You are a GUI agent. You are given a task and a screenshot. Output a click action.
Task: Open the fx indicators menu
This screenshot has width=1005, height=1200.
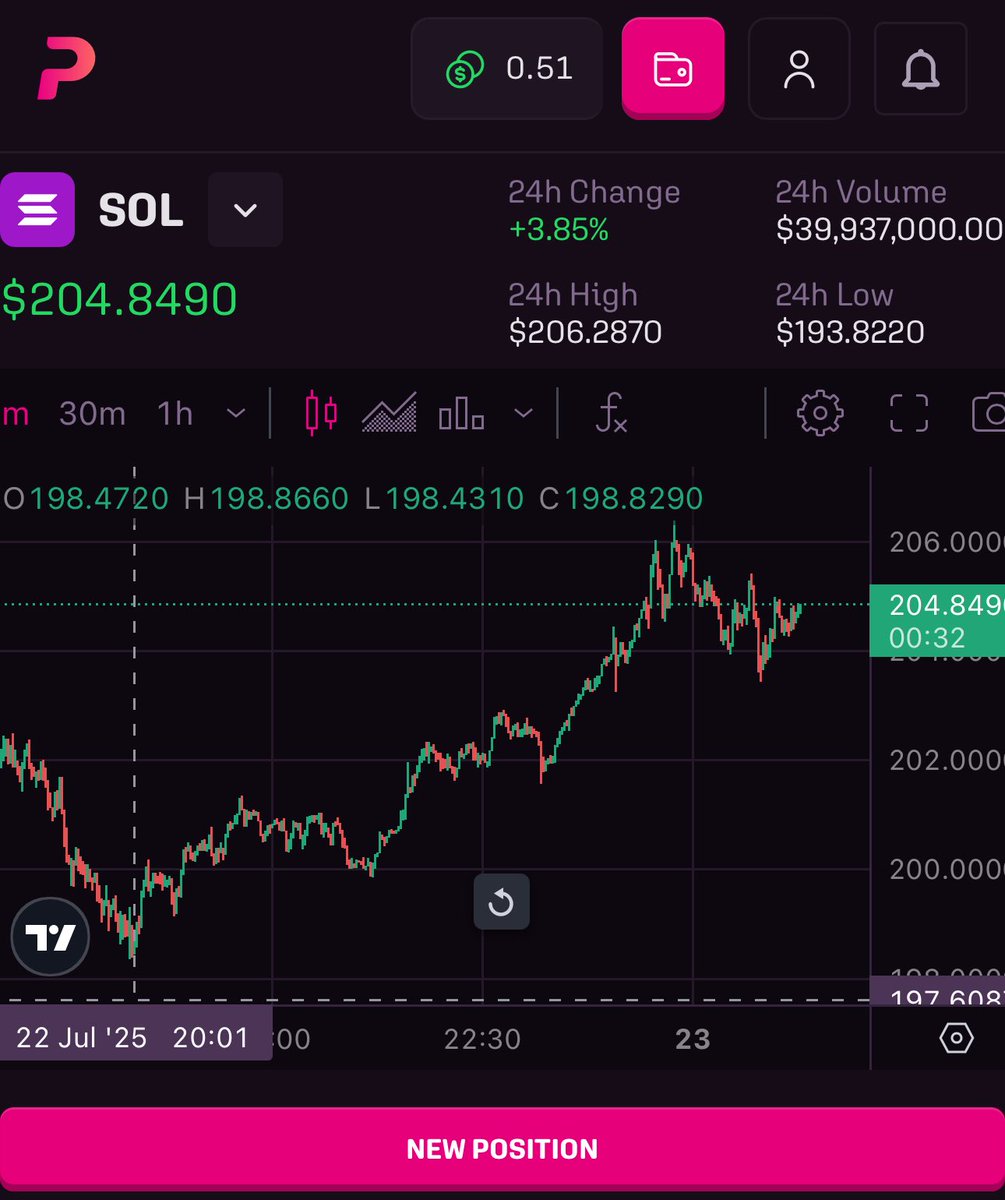(x=610, y=413)
